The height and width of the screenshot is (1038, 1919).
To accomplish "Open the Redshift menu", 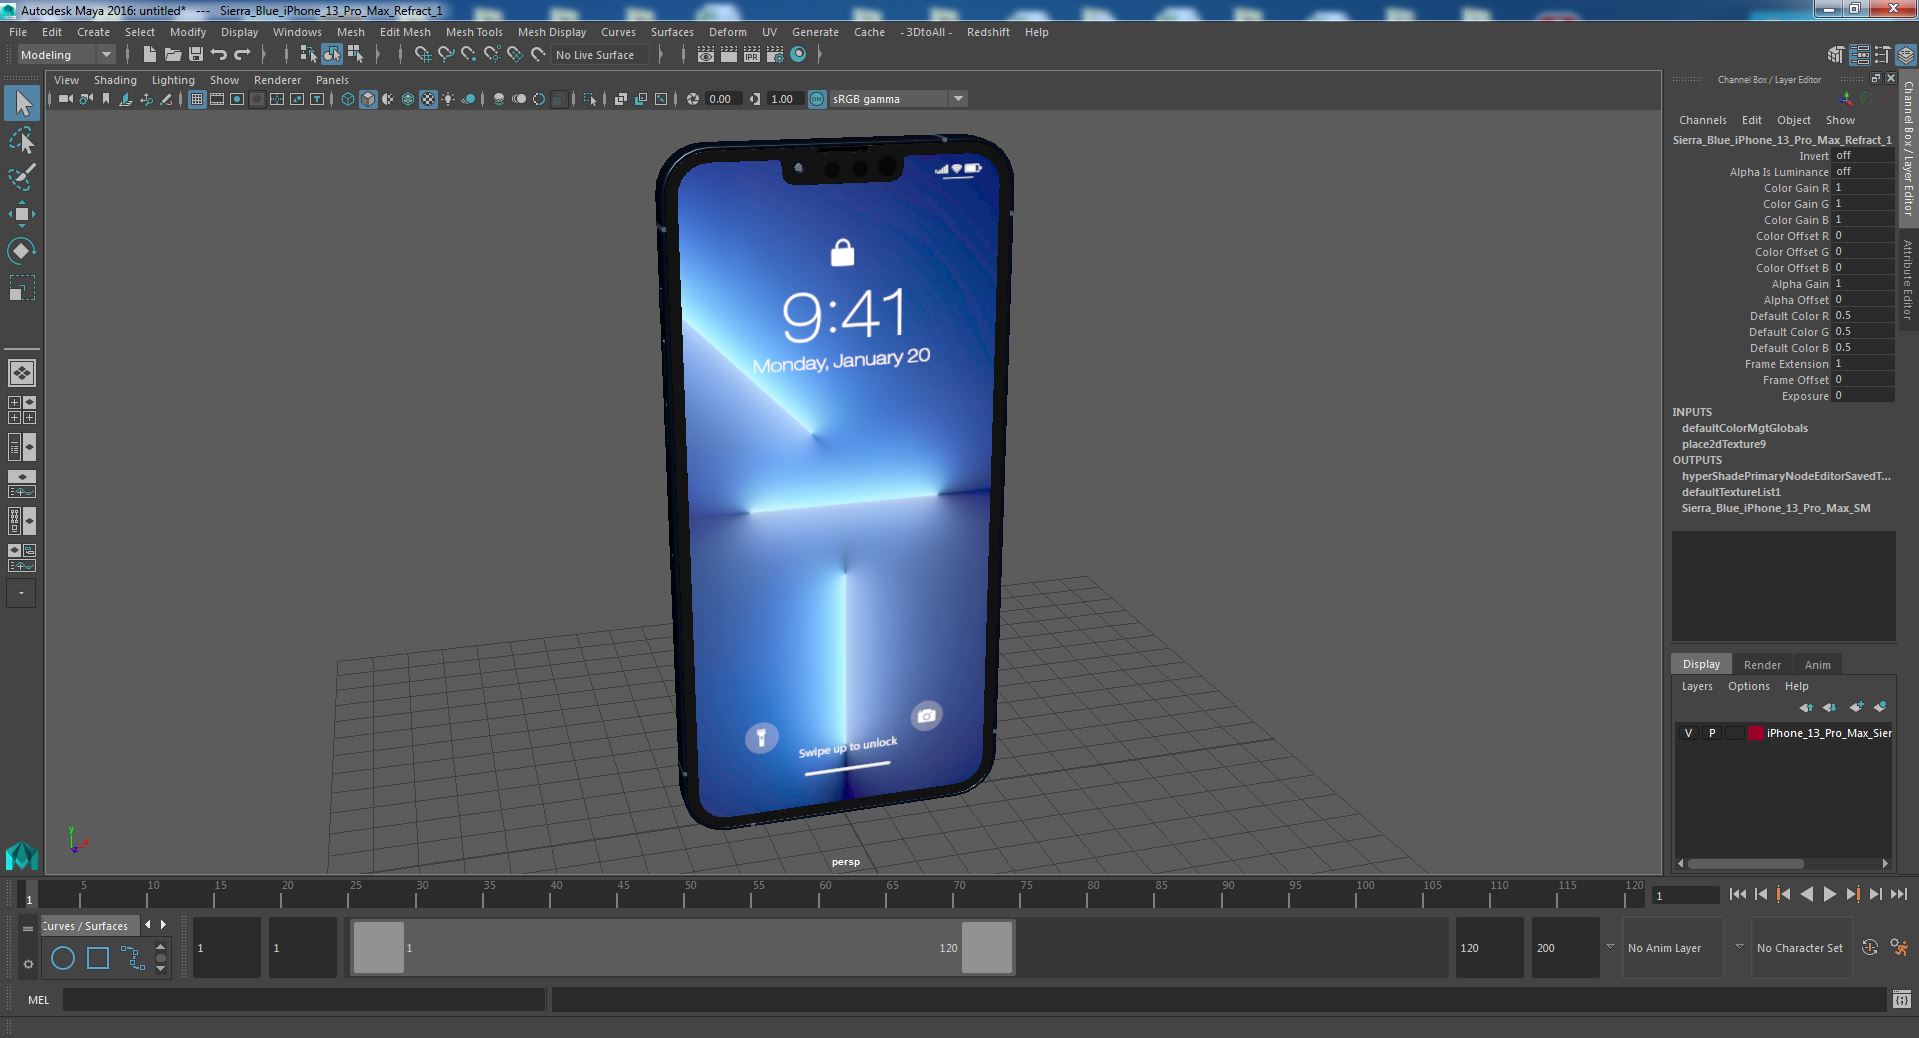I will 988,32.
